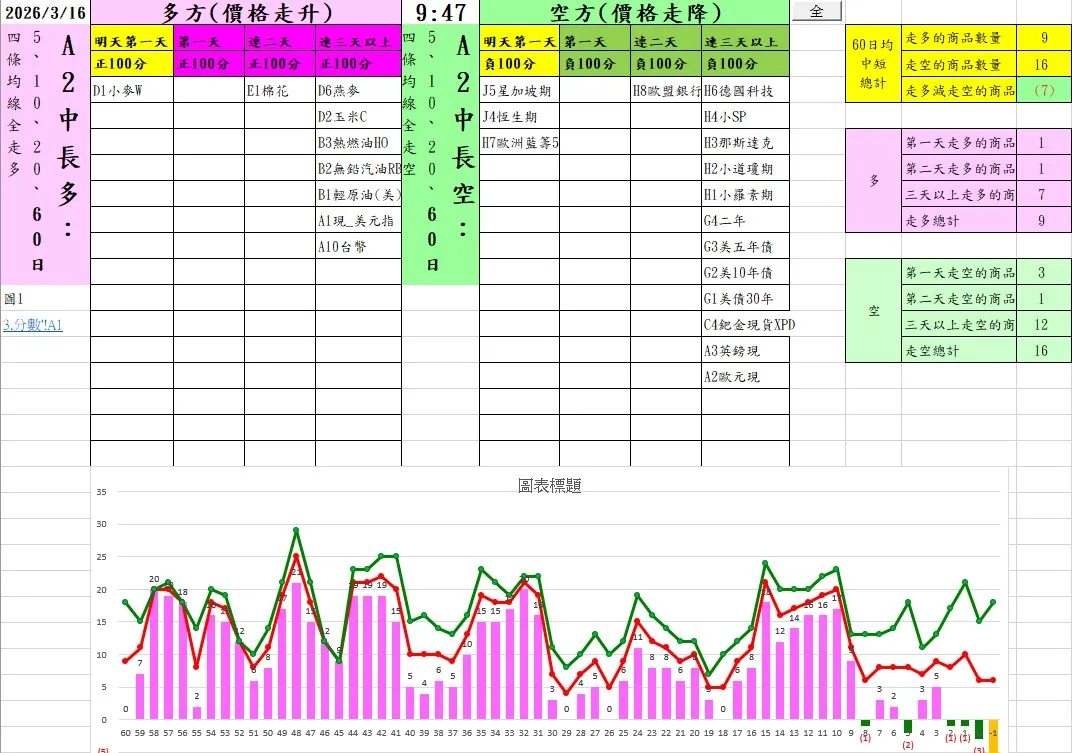This screenshot has width=1072, height=753.
Task: Select the 60日均中短總計 yellow cell
Action: [x=873, y=64]
